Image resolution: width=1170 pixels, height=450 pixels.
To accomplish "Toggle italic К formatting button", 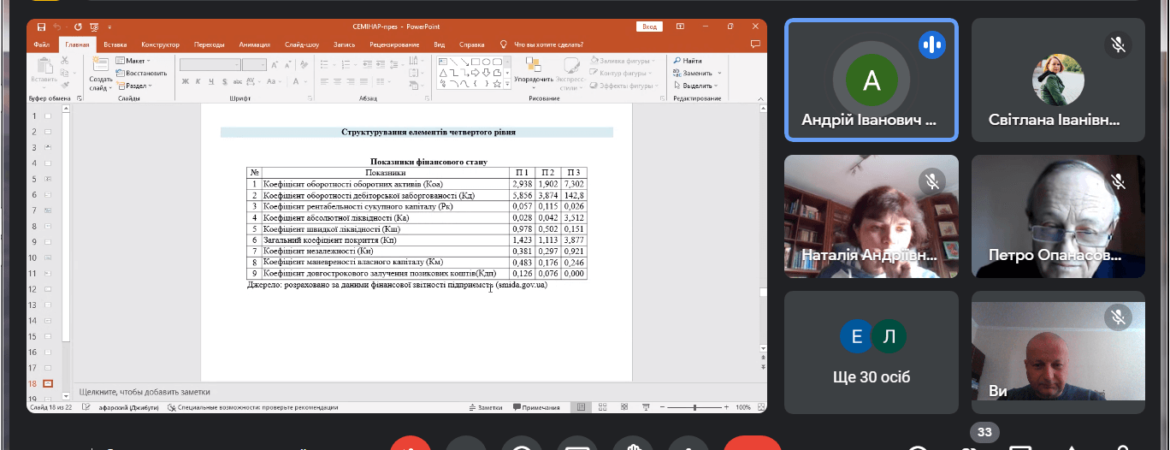I will tap(198, 81).
